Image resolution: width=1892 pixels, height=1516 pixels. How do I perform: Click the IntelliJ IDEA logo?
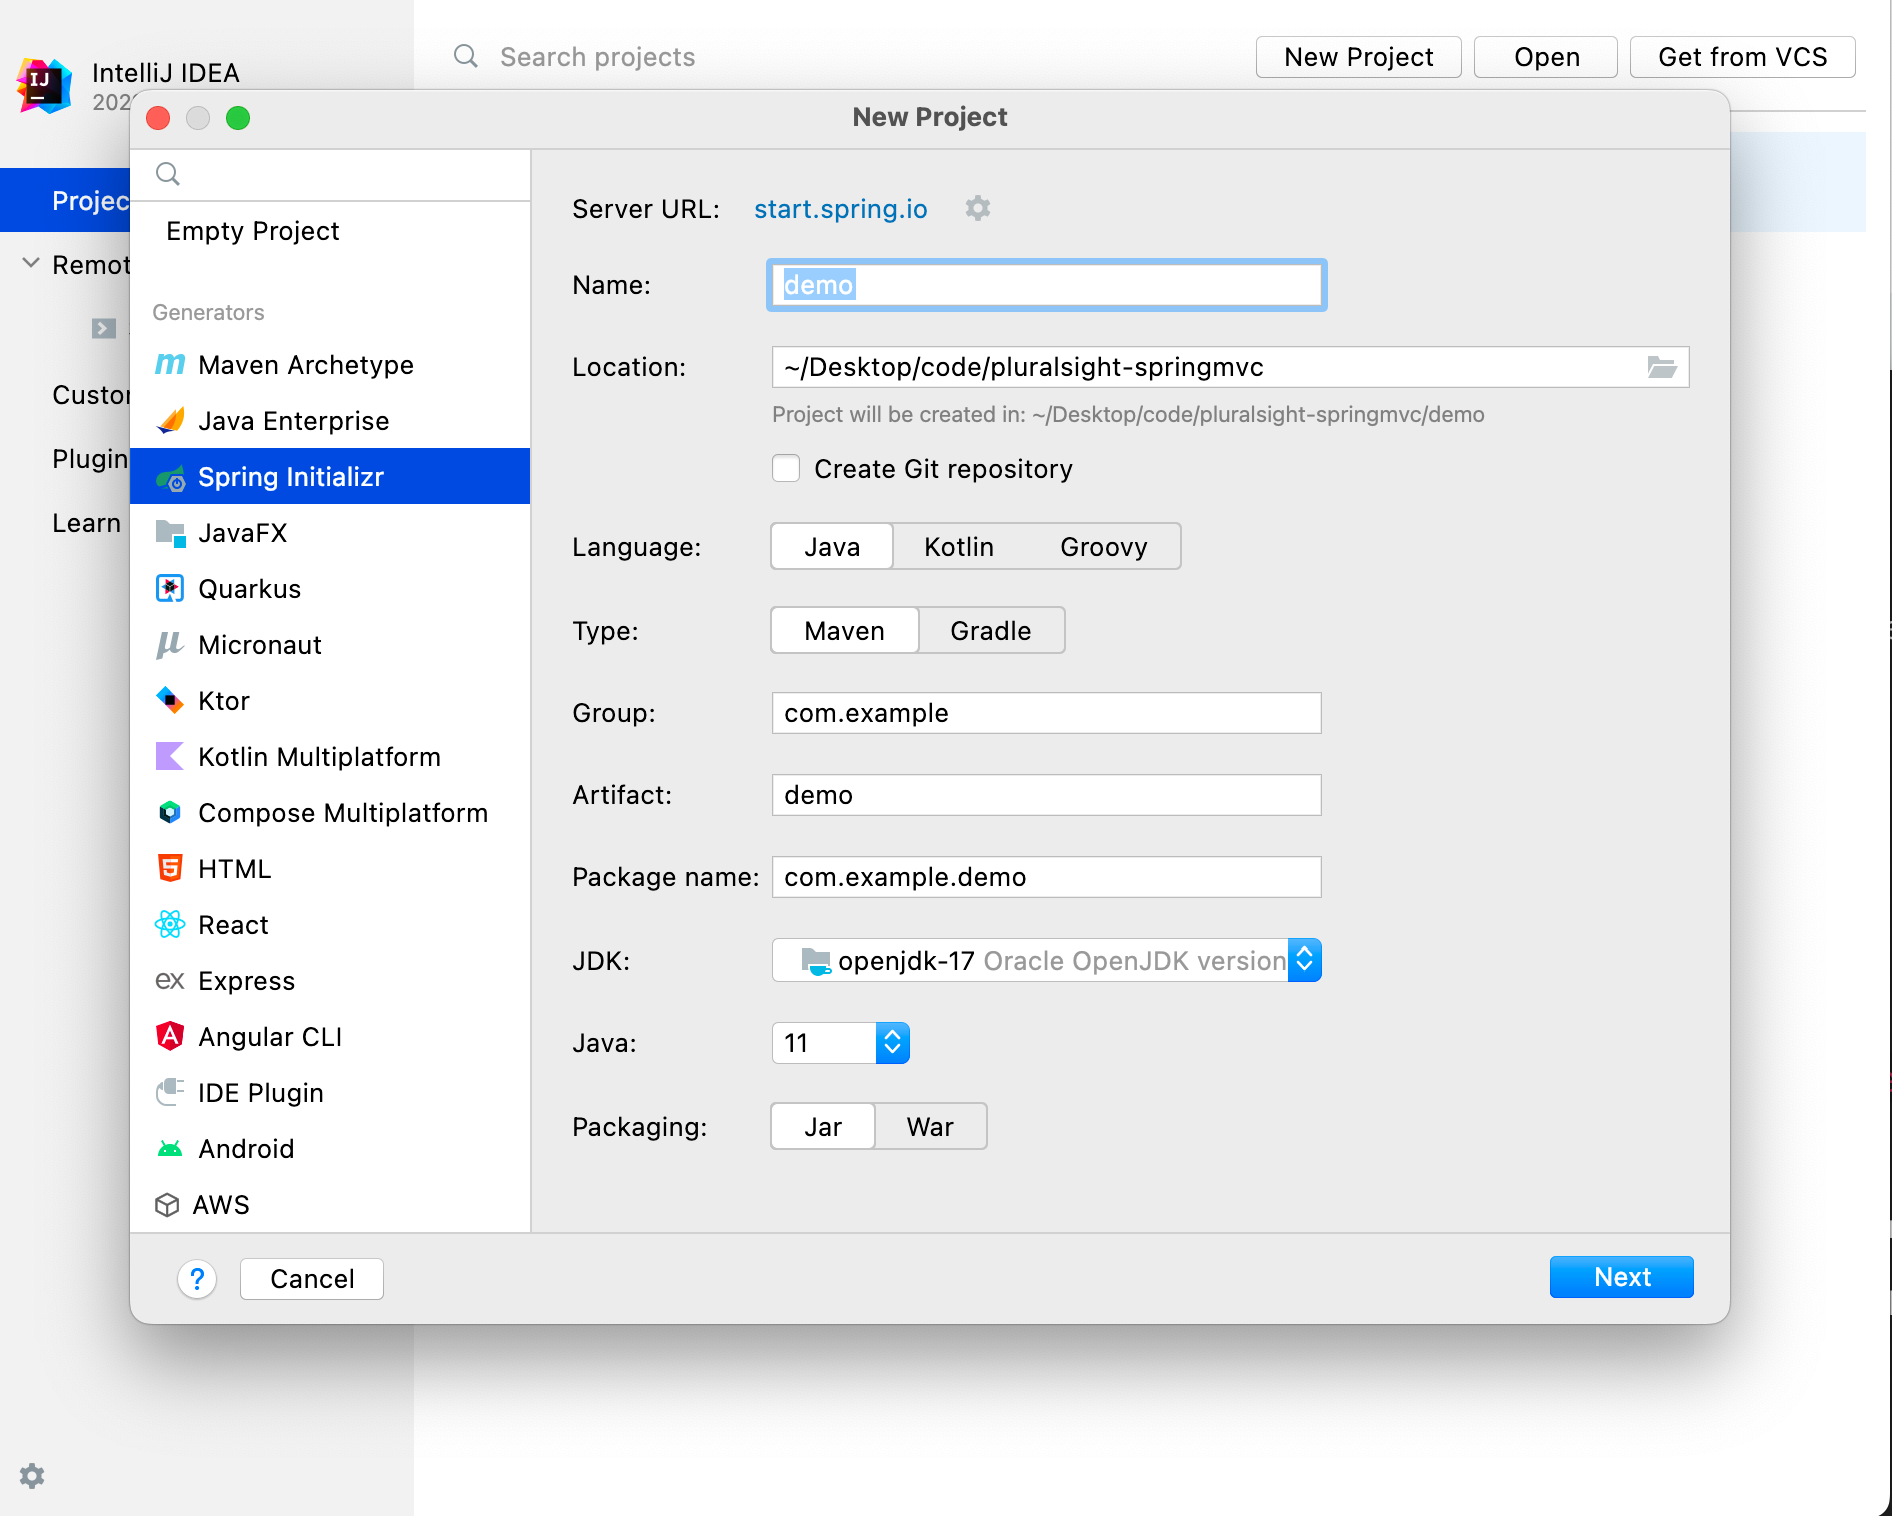tap(44, 86)
